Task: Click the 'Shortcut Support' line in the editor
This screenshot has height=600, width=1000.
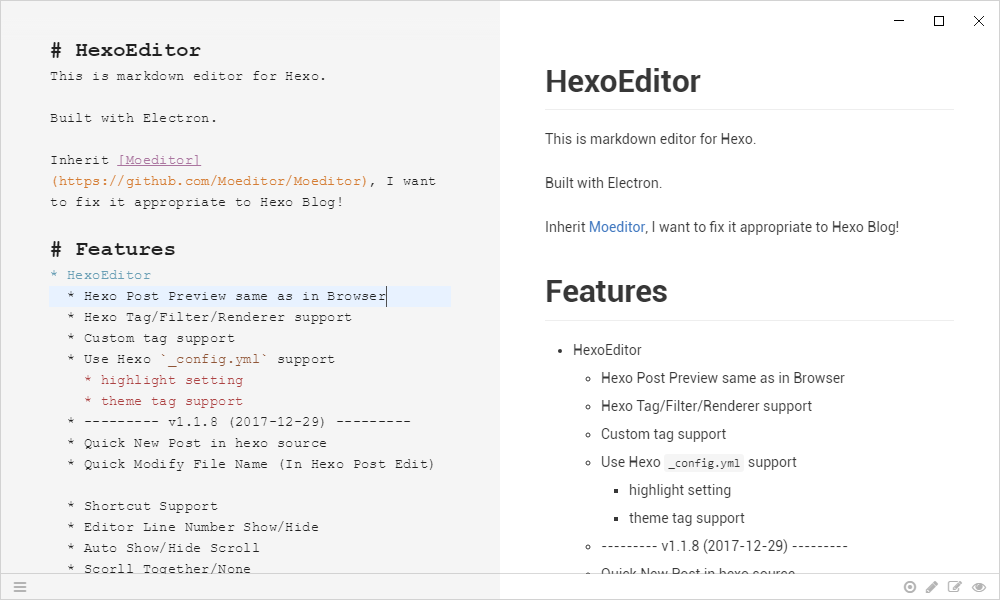Action: (151, 506)
